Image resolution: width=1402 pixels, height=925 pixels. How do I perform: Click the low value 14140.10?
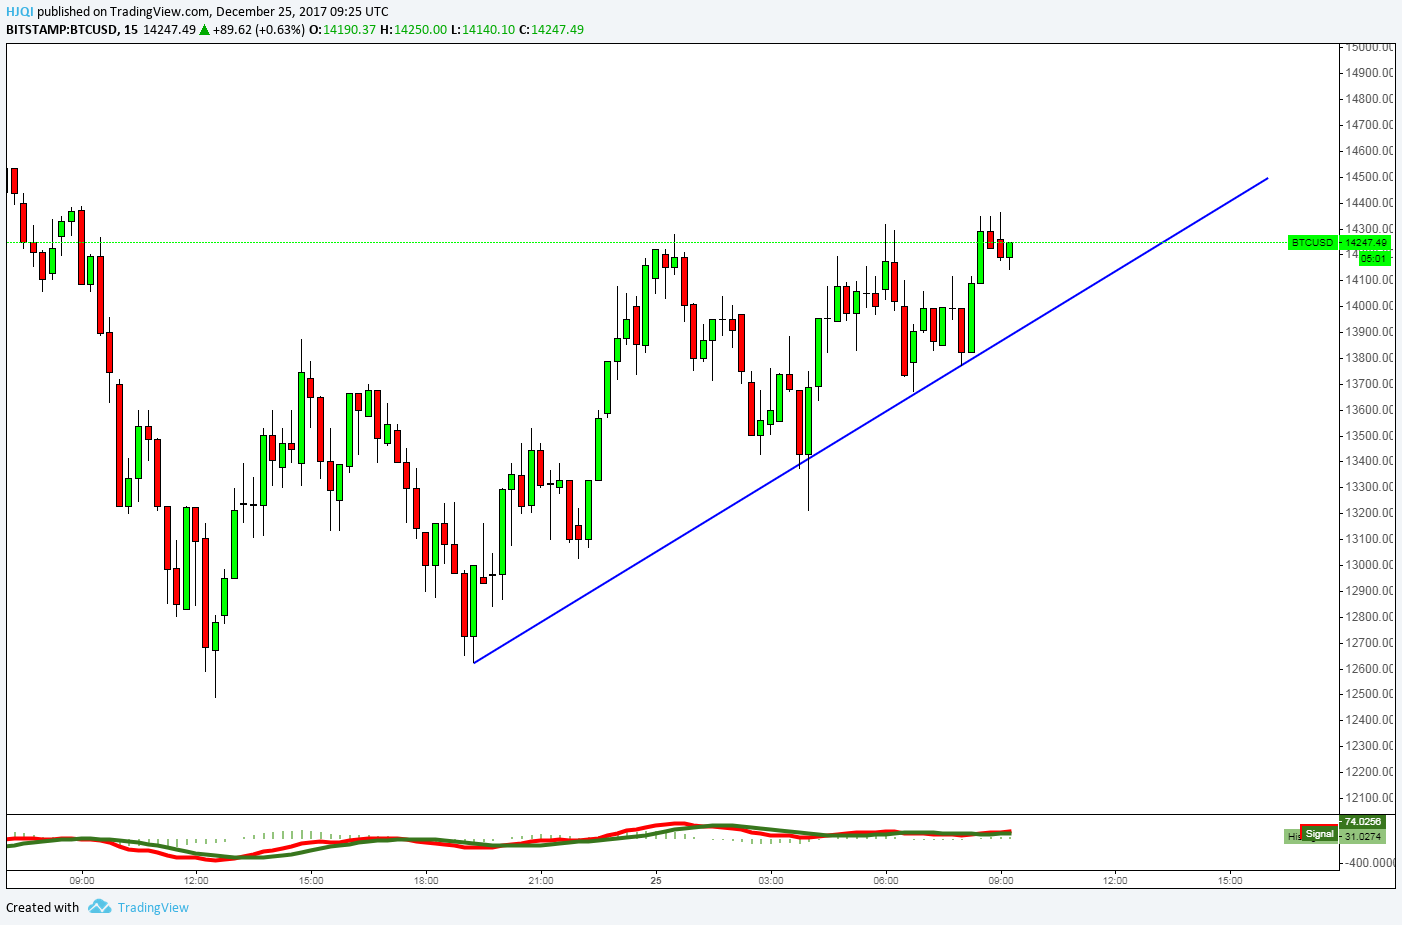point(488,29)
